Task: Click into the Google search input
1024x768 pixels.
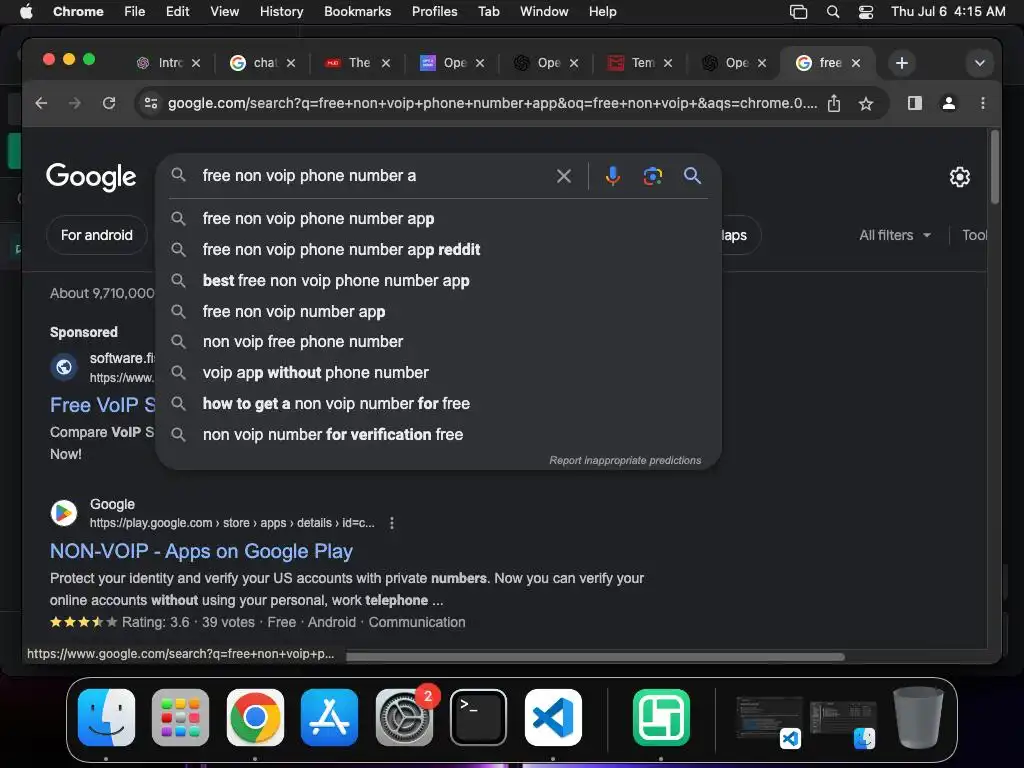Action: [372, 176]
